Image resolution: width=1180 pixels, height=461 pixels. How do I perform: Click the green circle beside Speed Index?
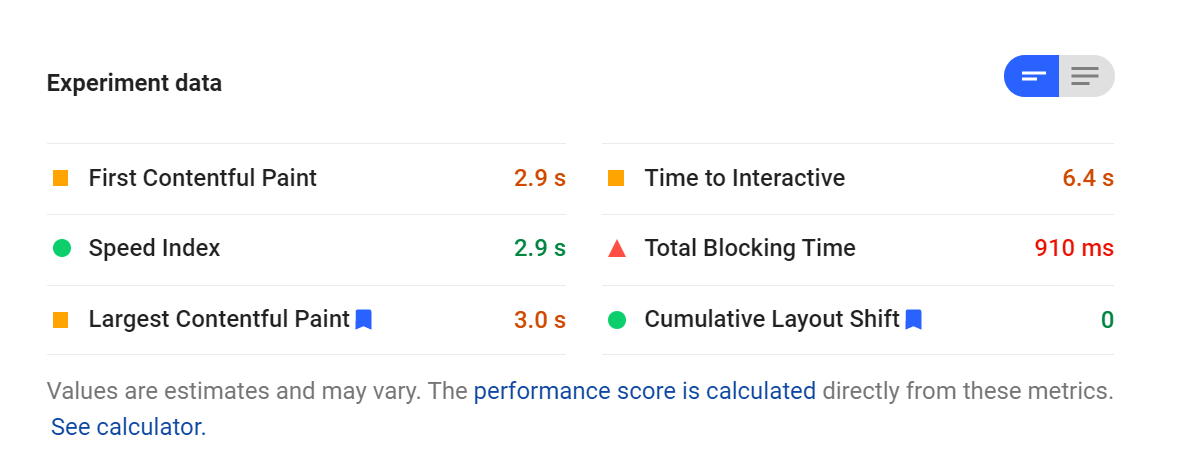[x=61, y=248]
